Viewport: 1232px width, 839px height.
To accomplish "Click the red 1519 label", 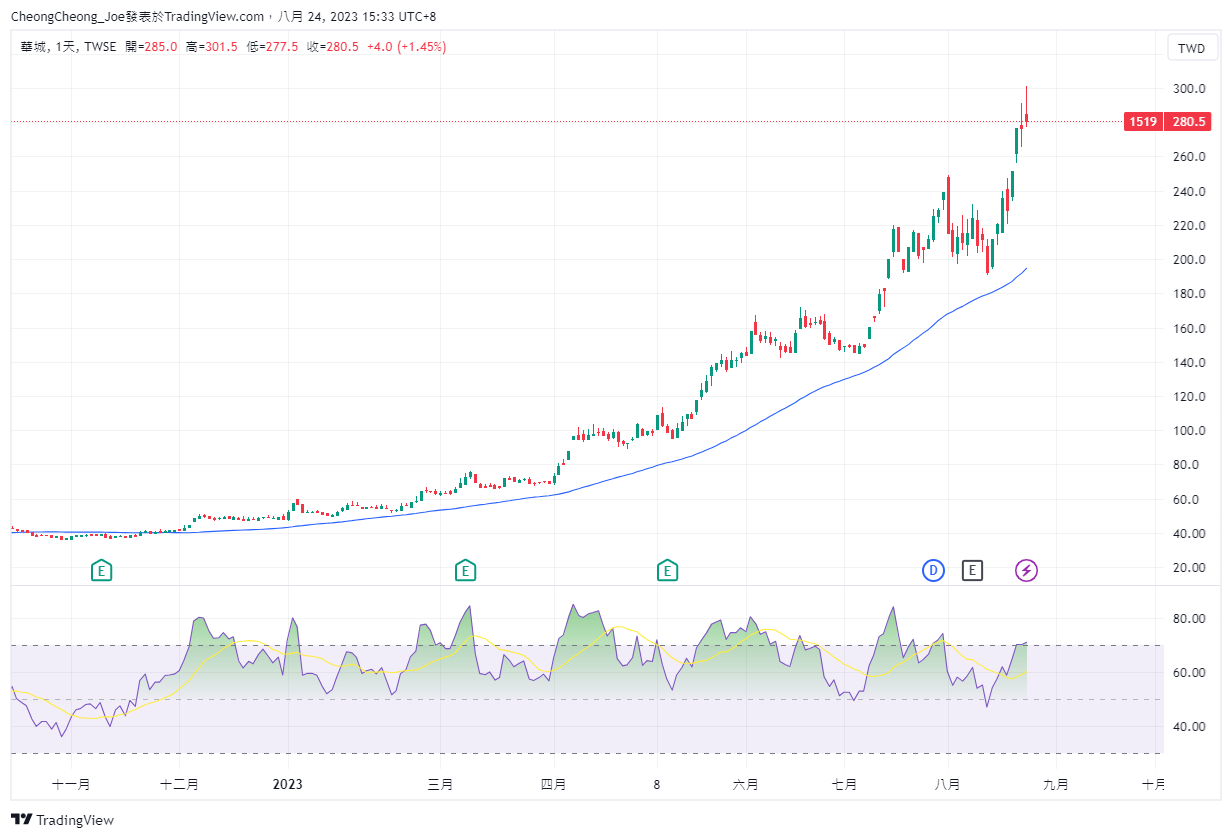I will pos(1142,122).
